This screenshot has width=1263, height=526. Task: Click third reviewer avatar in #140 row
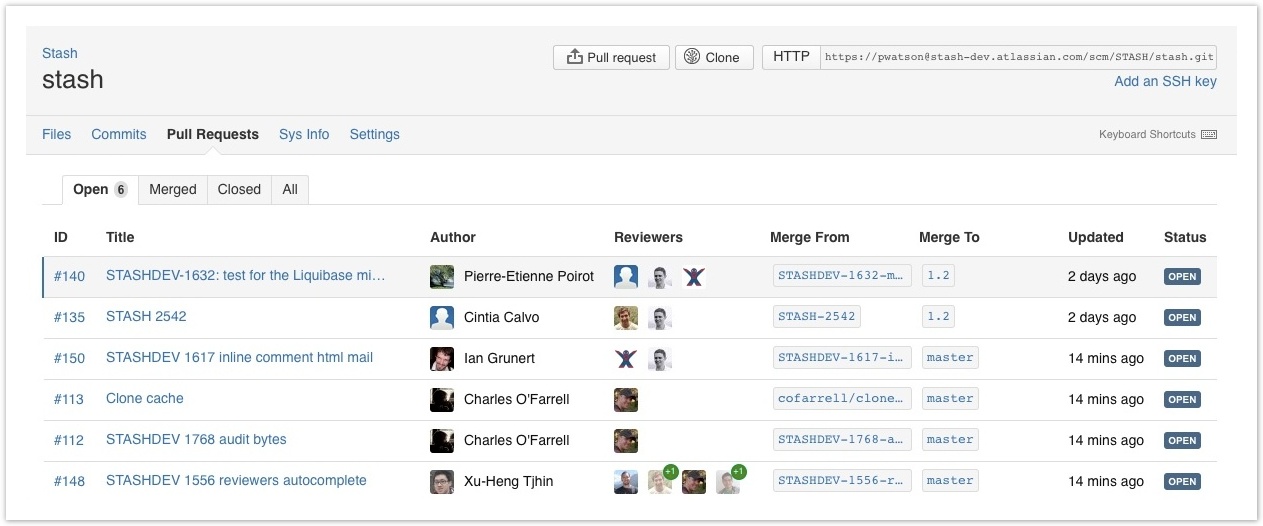pos(694,277)
